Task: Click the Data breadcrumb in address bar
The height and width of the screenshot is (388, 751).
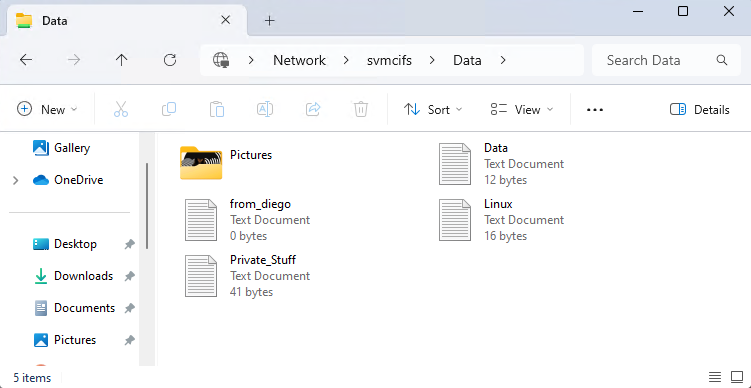Action: point(467,60)
